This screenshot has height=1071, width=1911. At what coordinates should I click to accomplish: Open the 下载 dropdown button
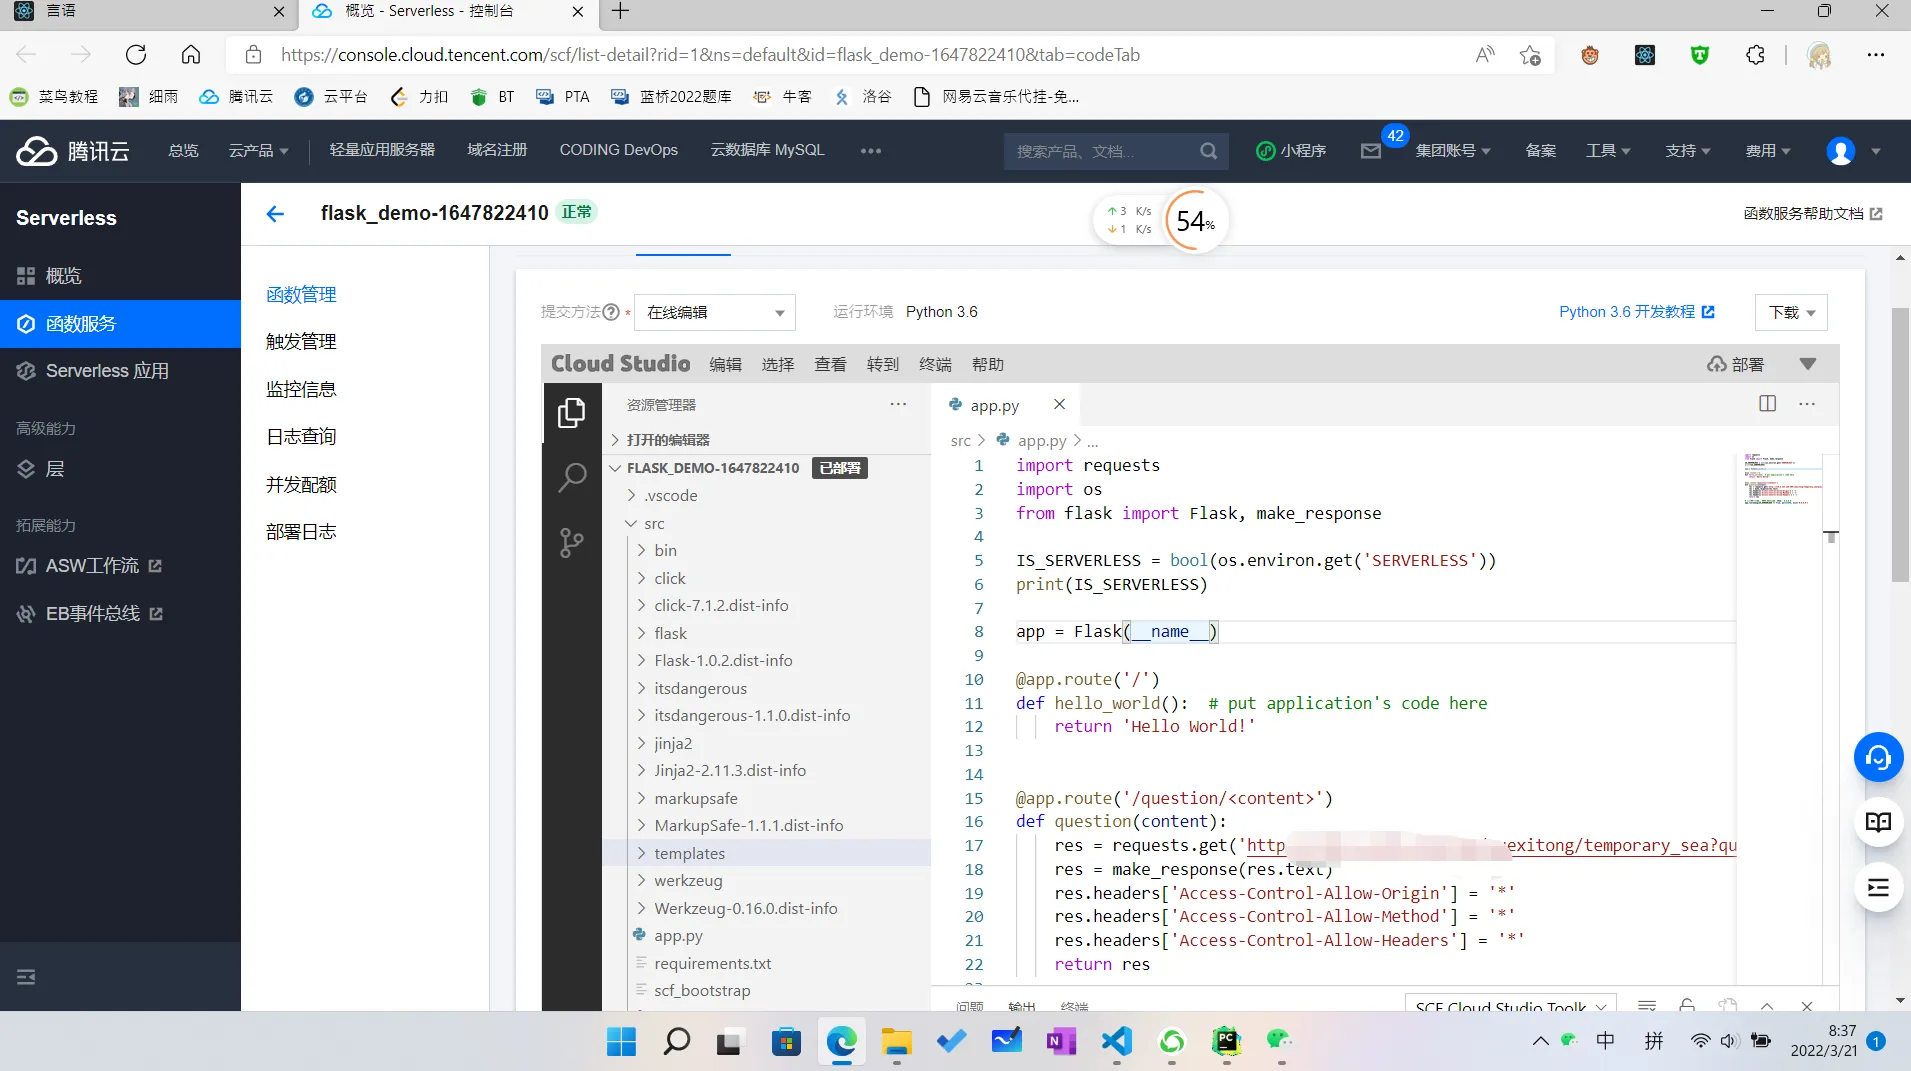[1791, 312]
